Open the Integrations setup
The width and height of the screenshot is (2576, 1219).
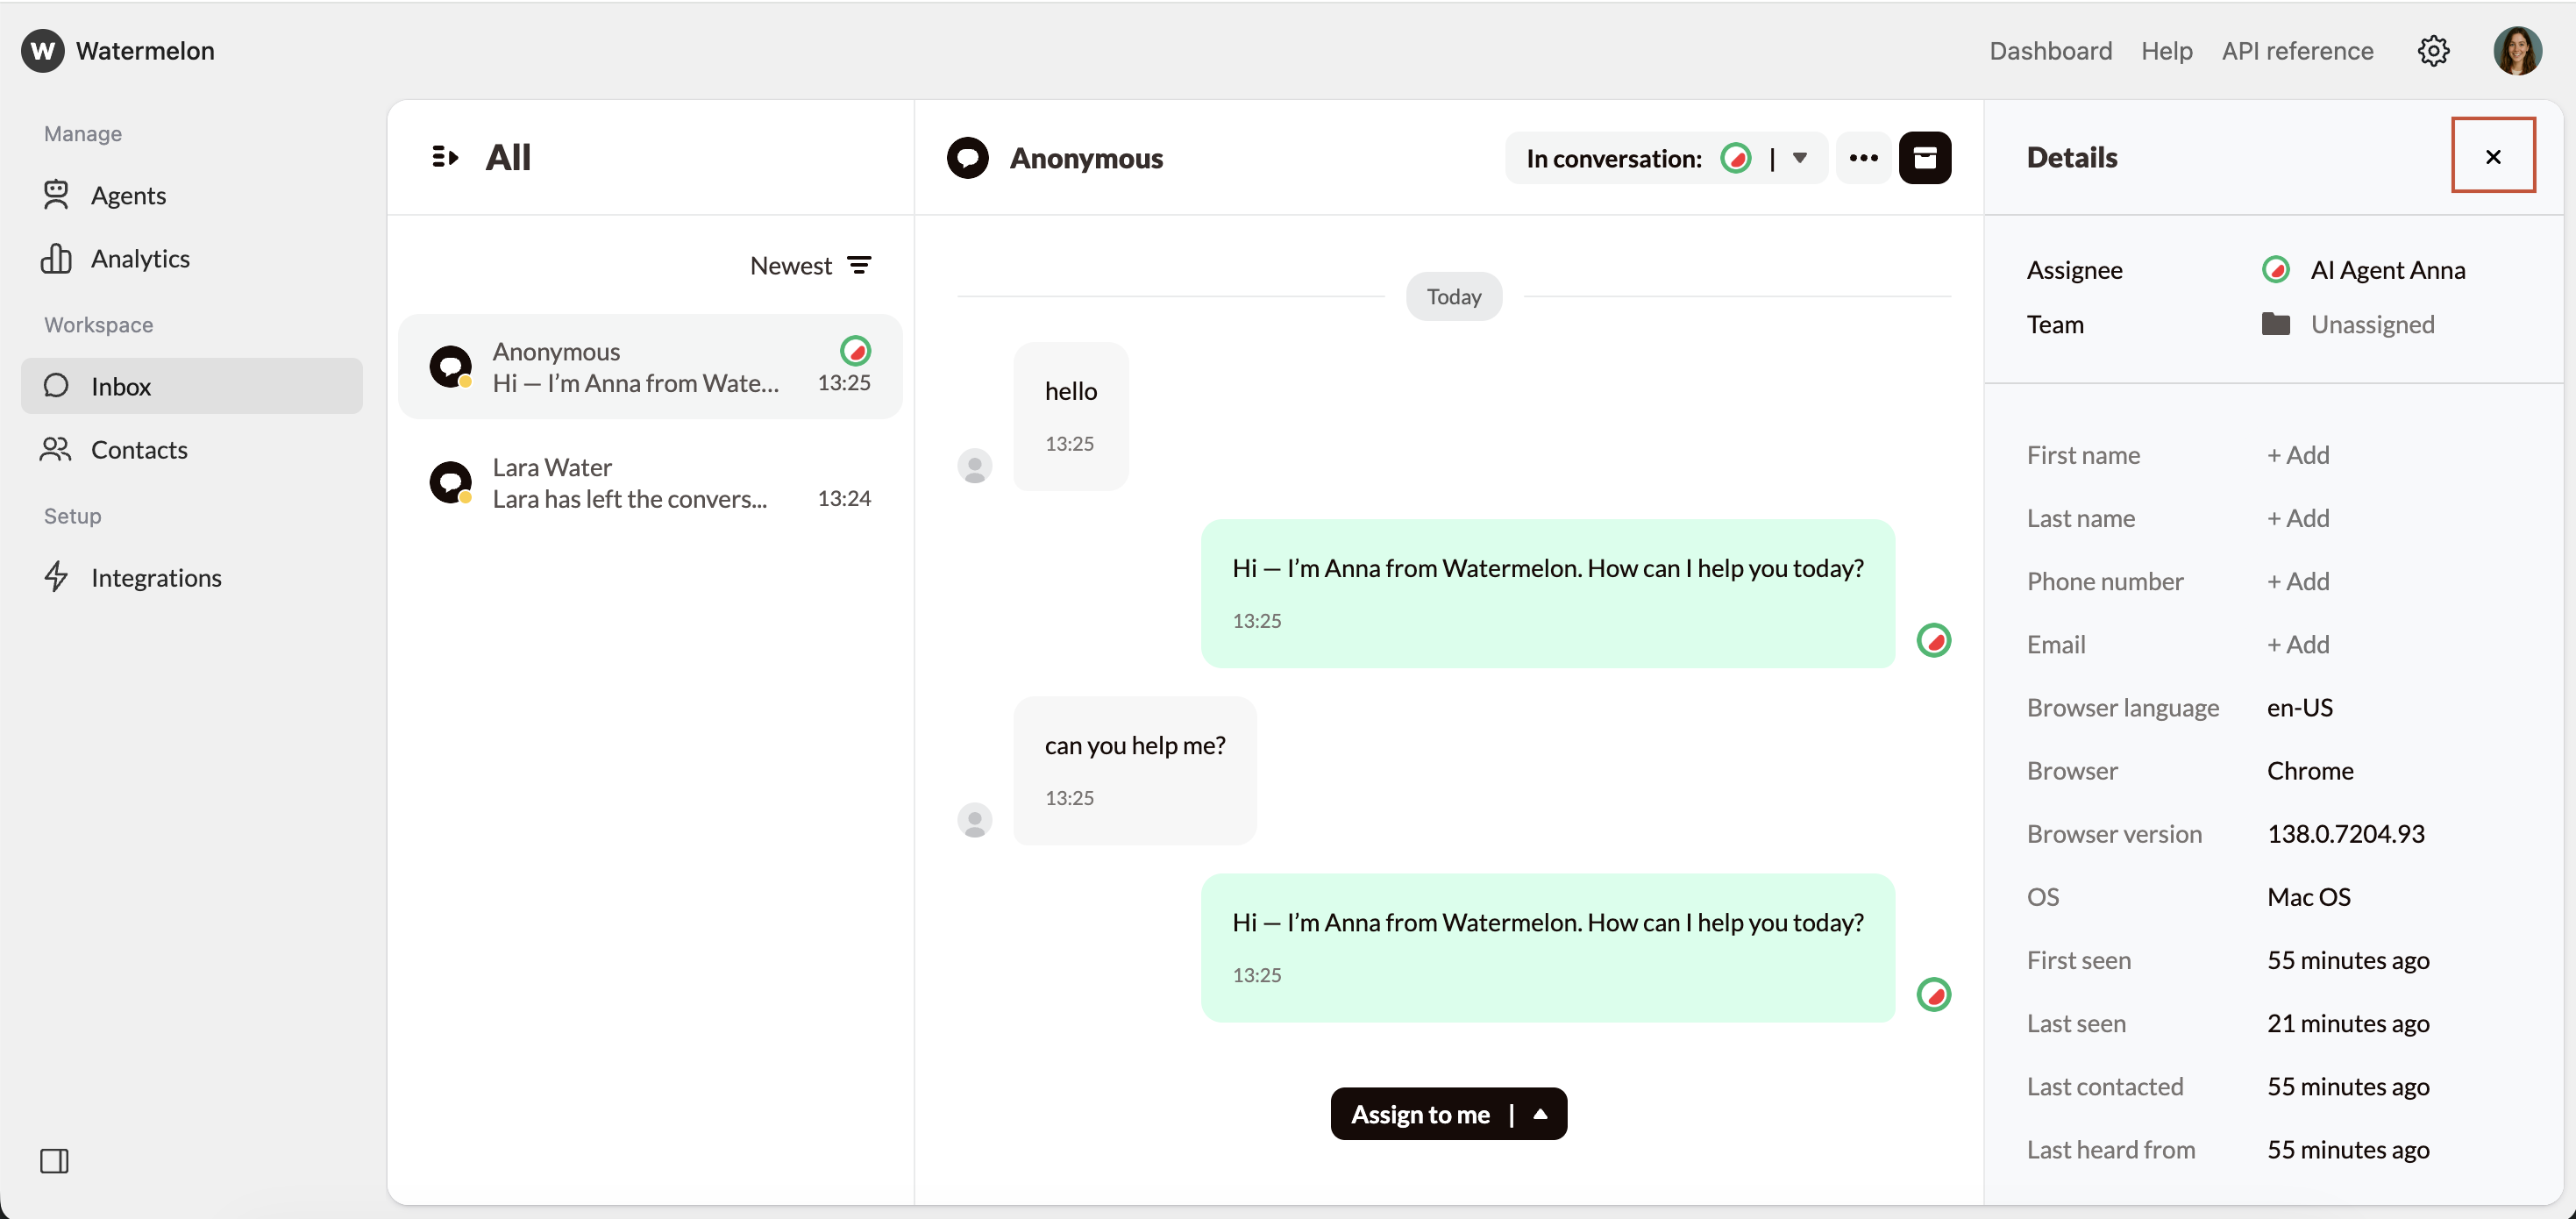click(156, 577)
